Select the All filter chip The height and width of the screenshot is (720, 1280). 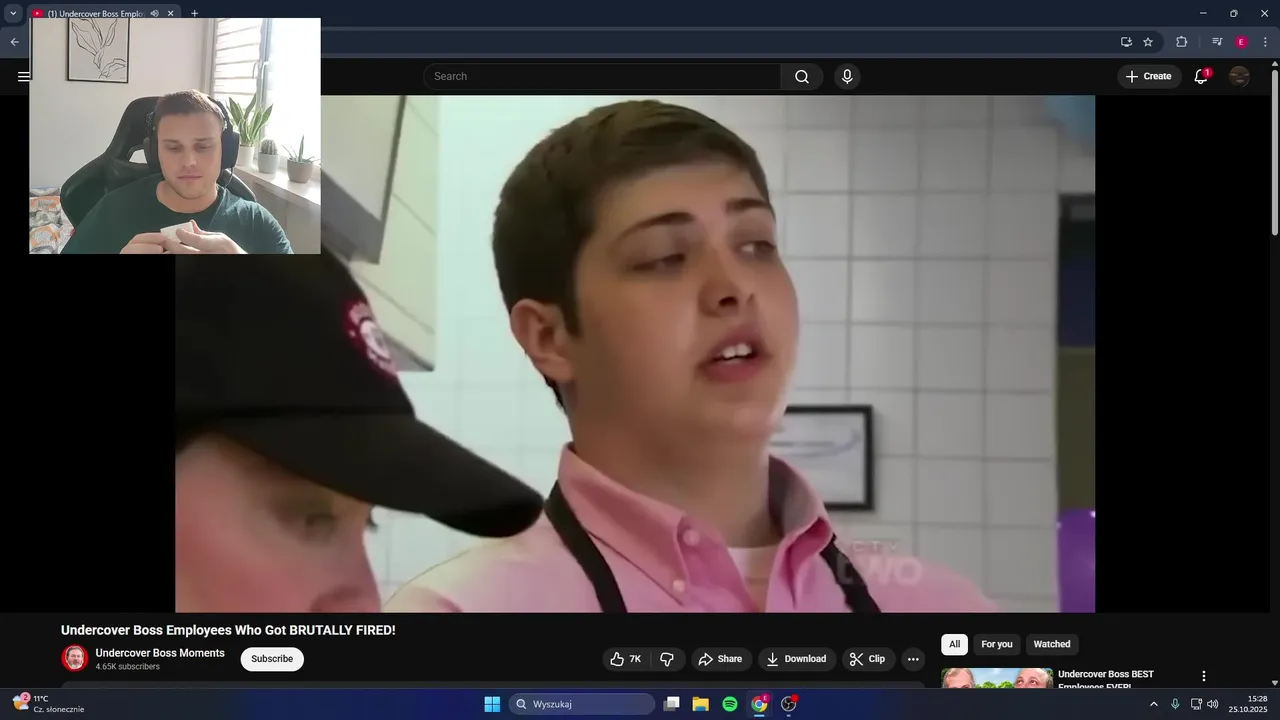tap(954, 644)
